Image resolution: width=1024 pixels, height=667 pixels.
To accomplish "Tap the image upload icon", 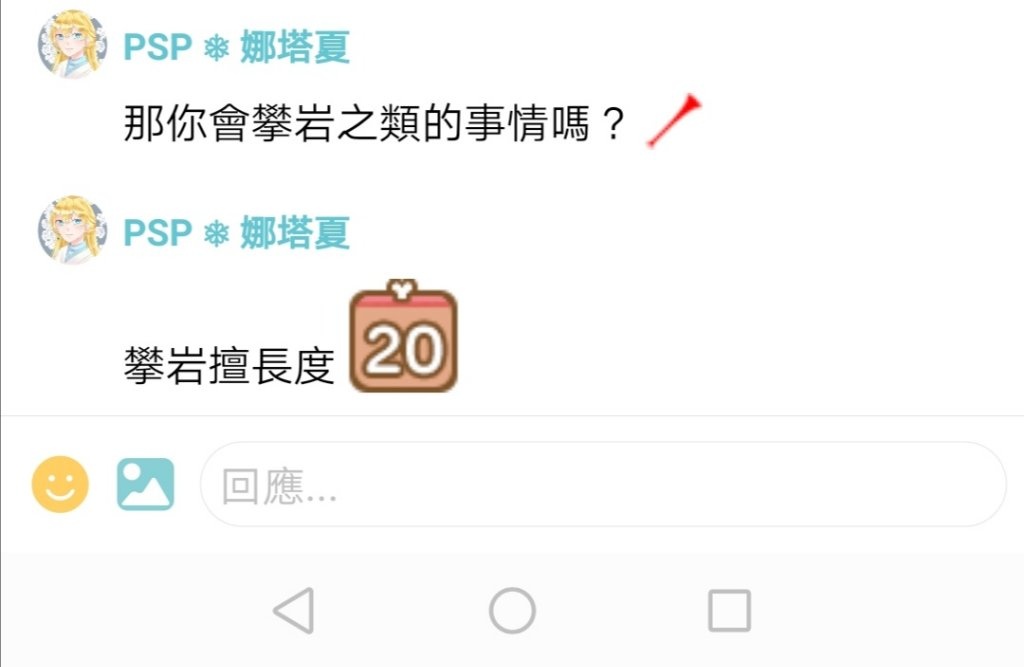I will pos(146,484).
